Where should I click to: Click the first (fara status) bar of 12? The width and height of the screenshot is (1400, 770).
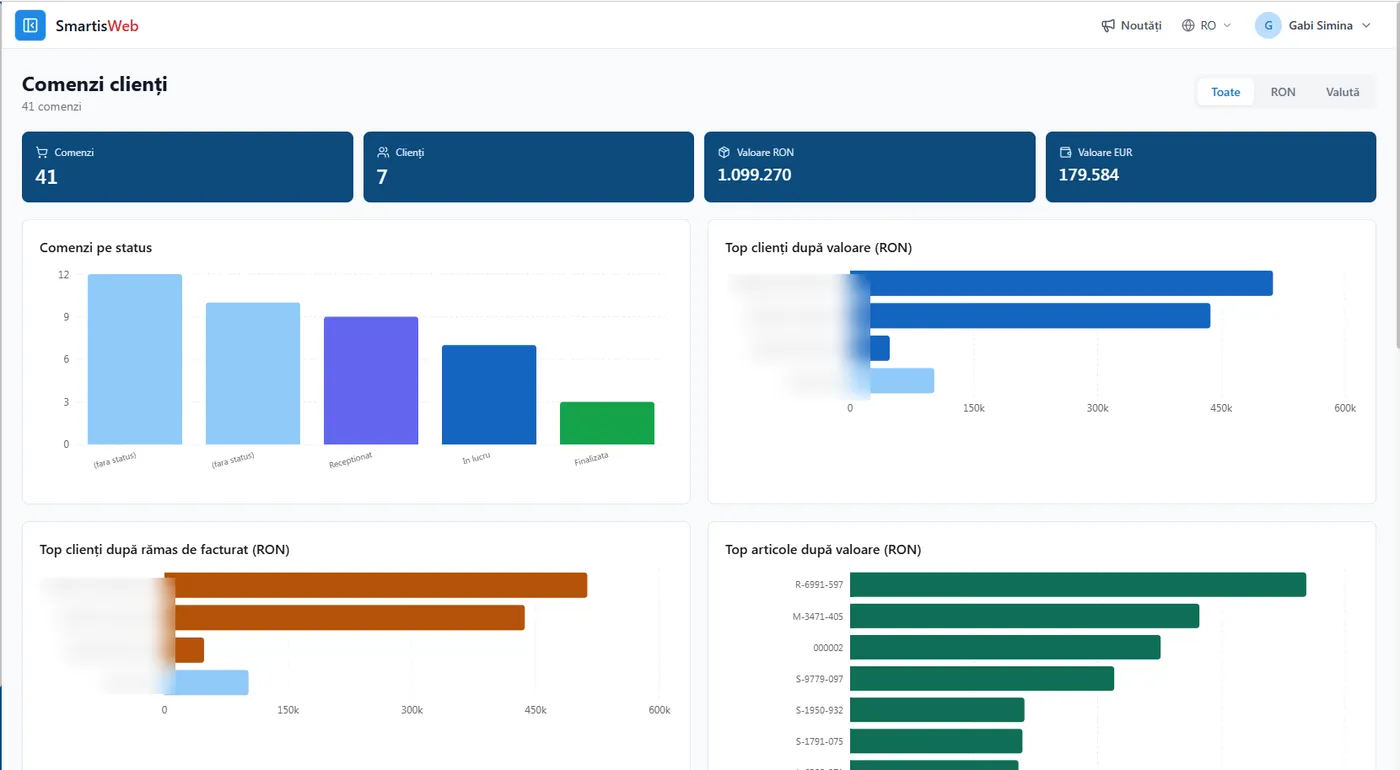point(135,359)
